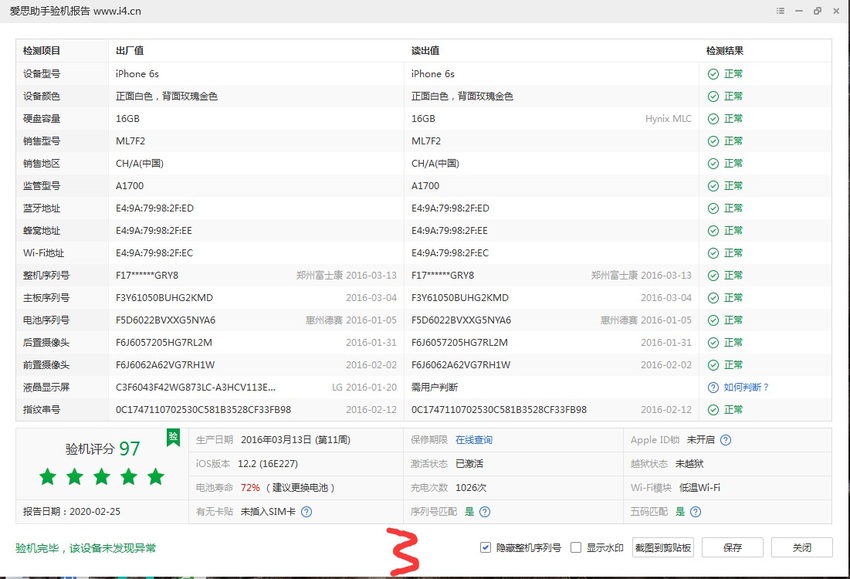Click the 保存 button

pyautogui.click(x=732, y=548)
